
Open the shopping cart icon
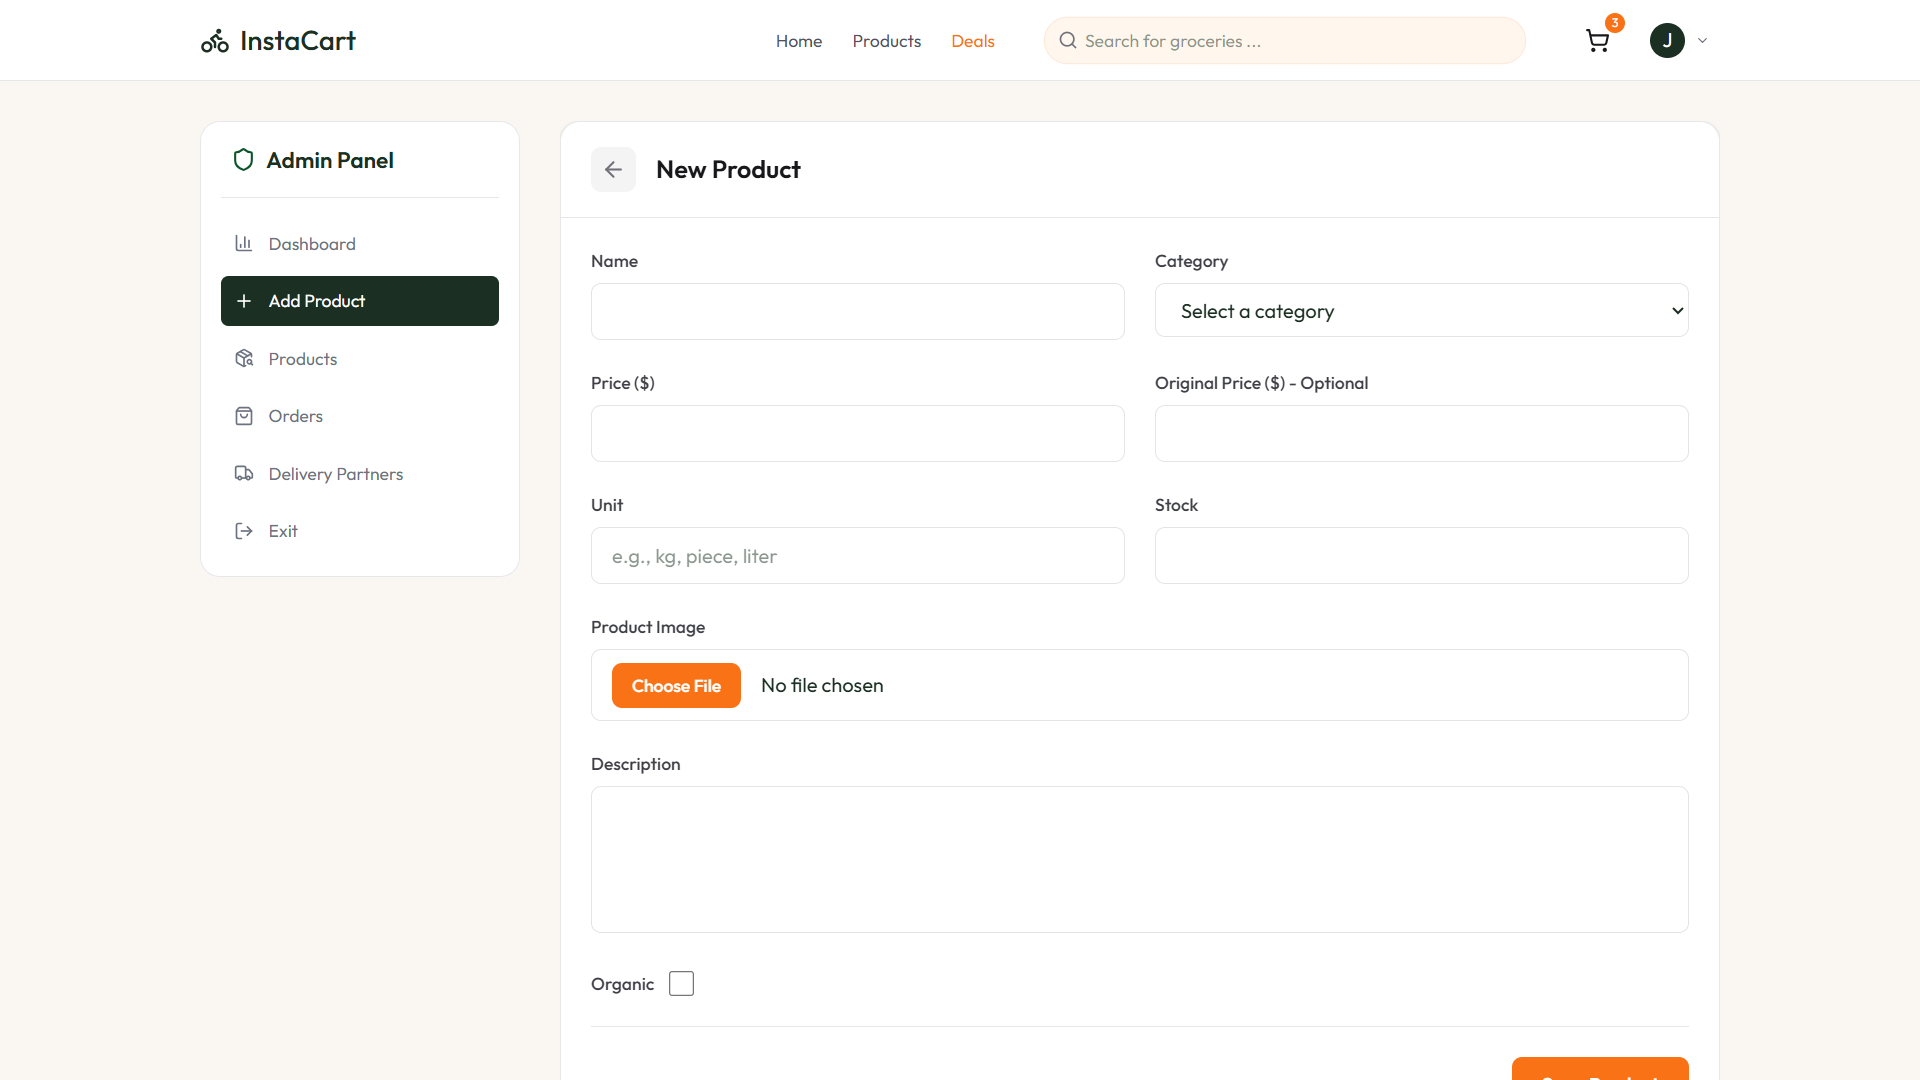[x=1597, y=41]
